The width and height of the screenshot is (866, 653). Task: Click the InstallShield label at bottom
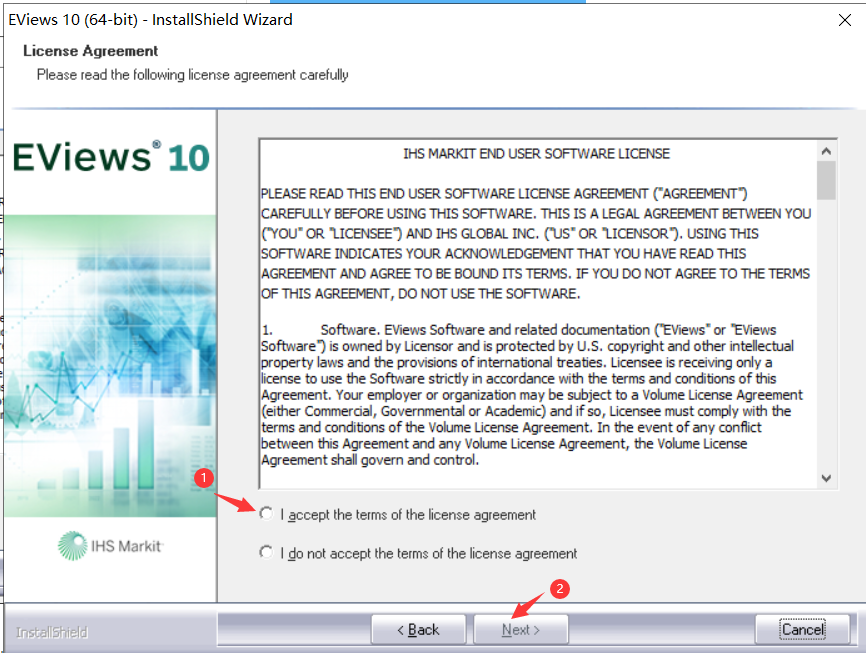pos(52,632)
